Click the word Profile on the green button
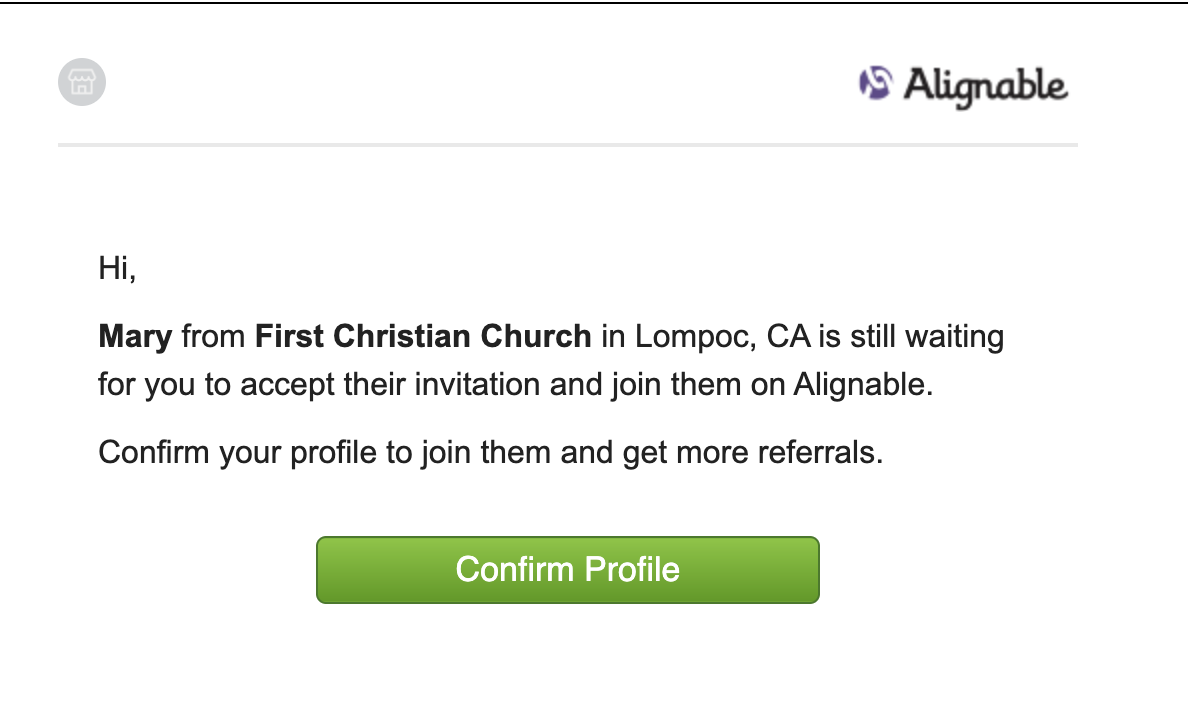The image size is (1188, 704). click(632, 570)
